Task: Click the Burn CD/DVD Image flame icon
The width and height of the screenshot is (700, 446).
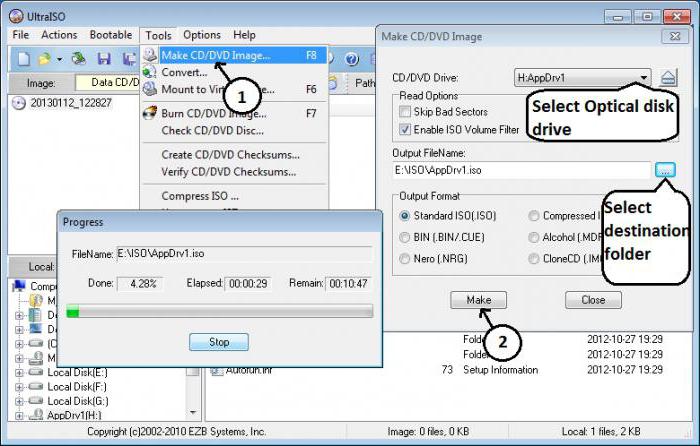Action: 150,113
